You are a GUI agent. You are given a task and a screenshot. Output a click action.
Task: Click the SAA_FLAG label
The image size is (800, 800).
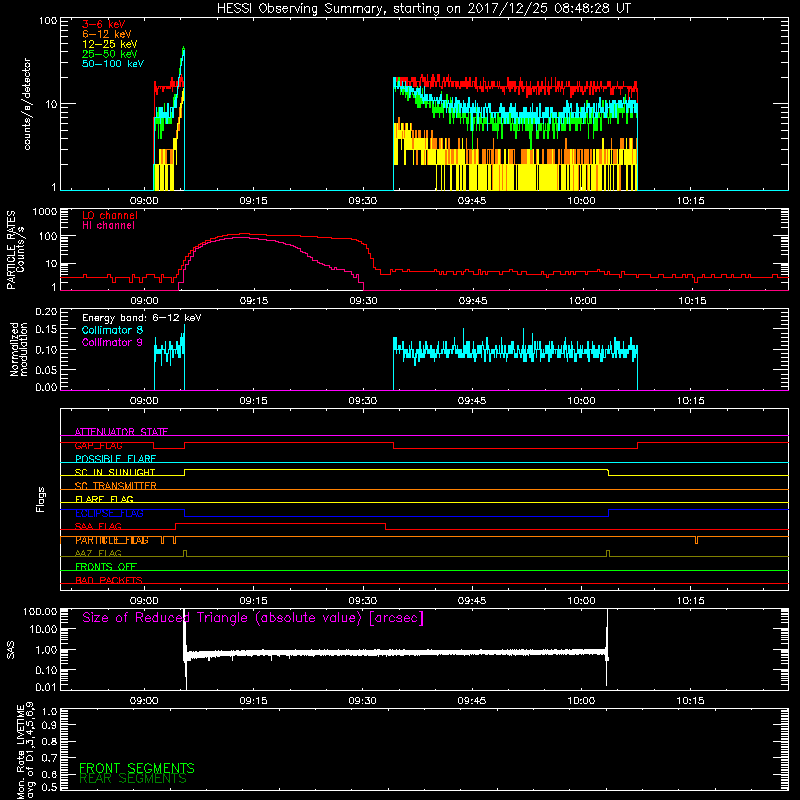pyautogui.click(x=98, y=526)
